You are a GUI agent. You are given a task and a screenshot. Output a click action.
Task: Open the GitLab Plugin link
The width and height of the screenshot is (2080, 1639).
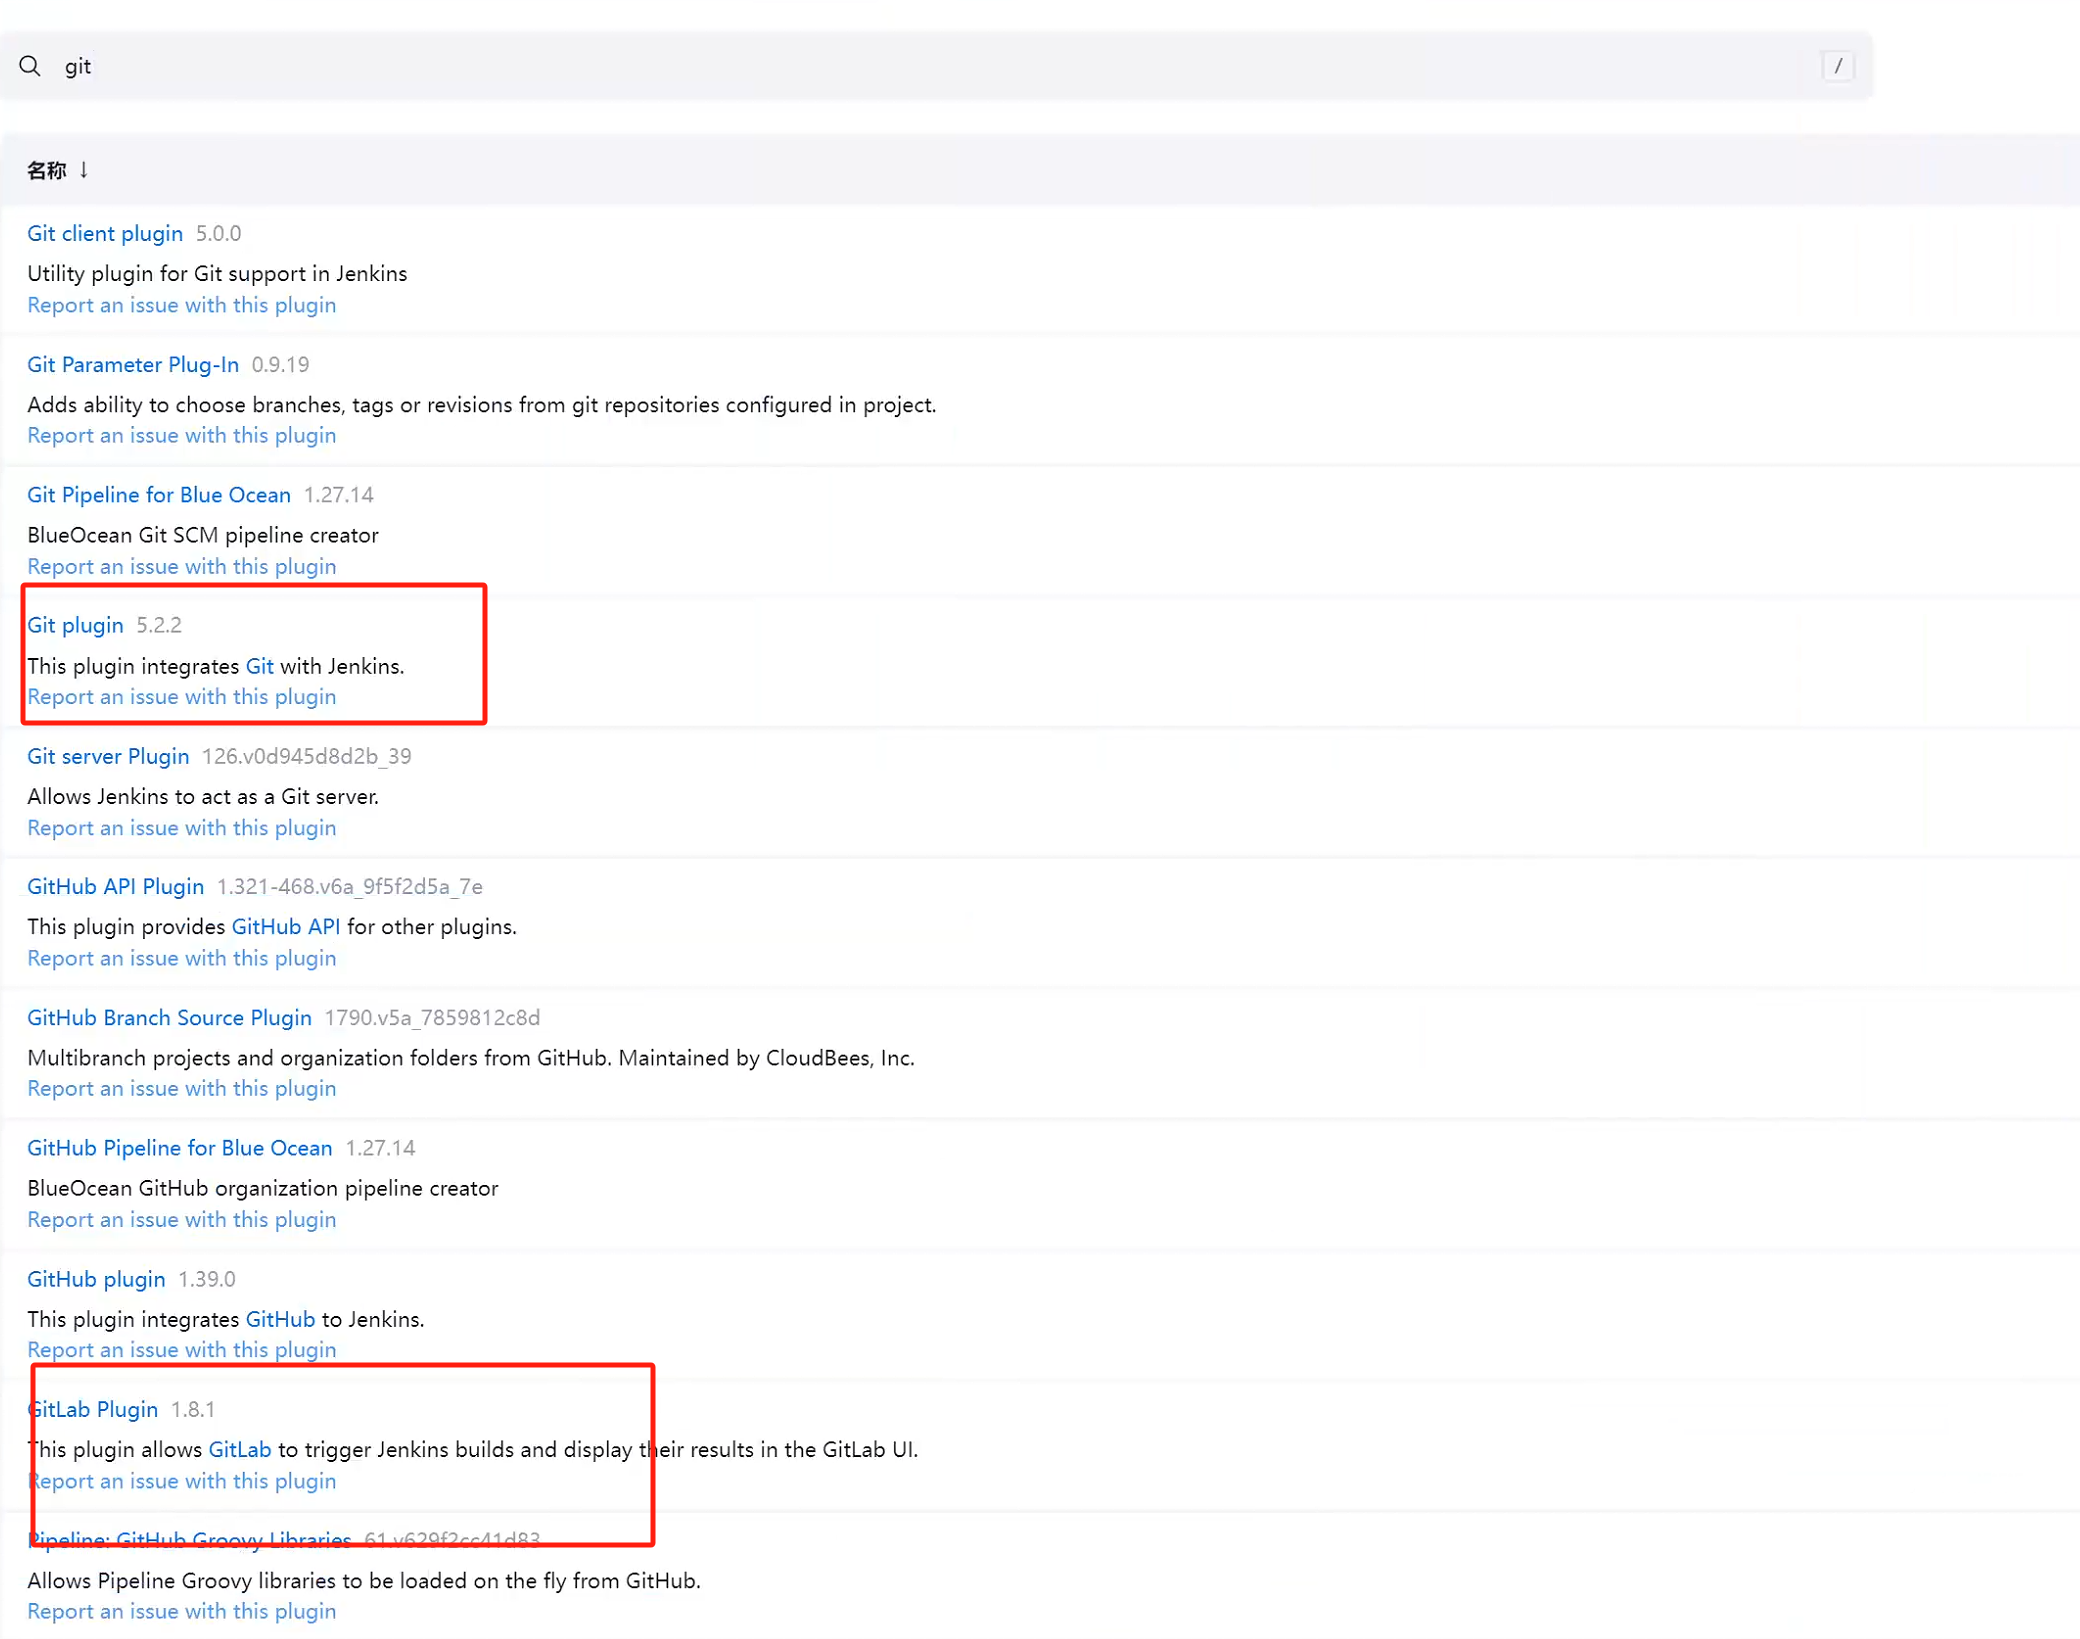click(x=93, y=1409)
